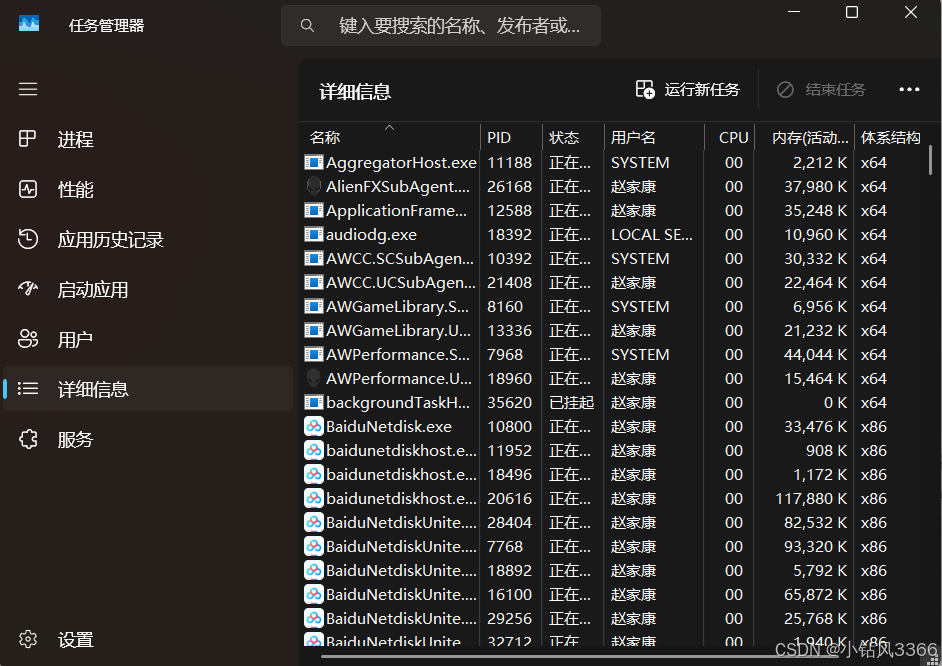942x666 pixels.
Task: Click the 进程 sidebar icon
Action: (x=28, y=139)
